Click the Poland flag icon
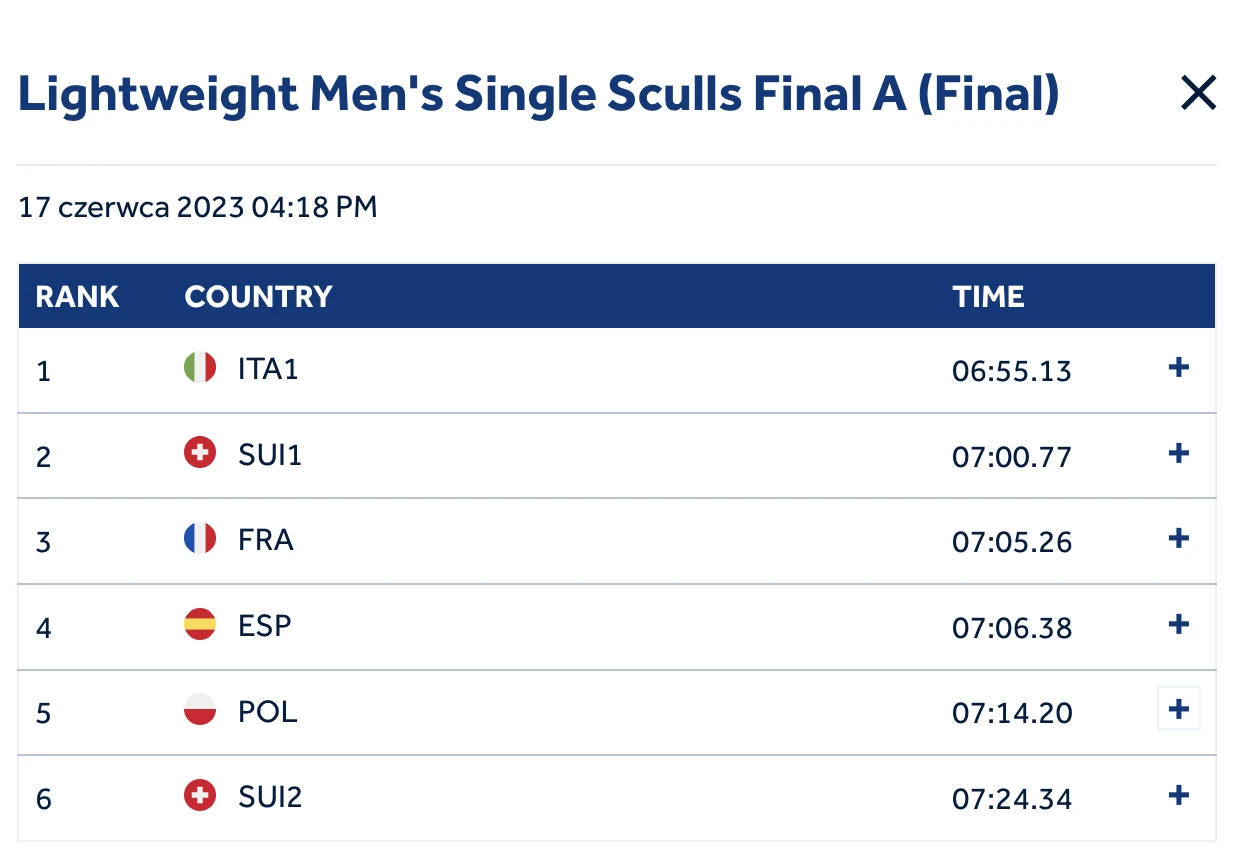The height and width of the screenshot is (856, 1240). (x=200, y=711)
